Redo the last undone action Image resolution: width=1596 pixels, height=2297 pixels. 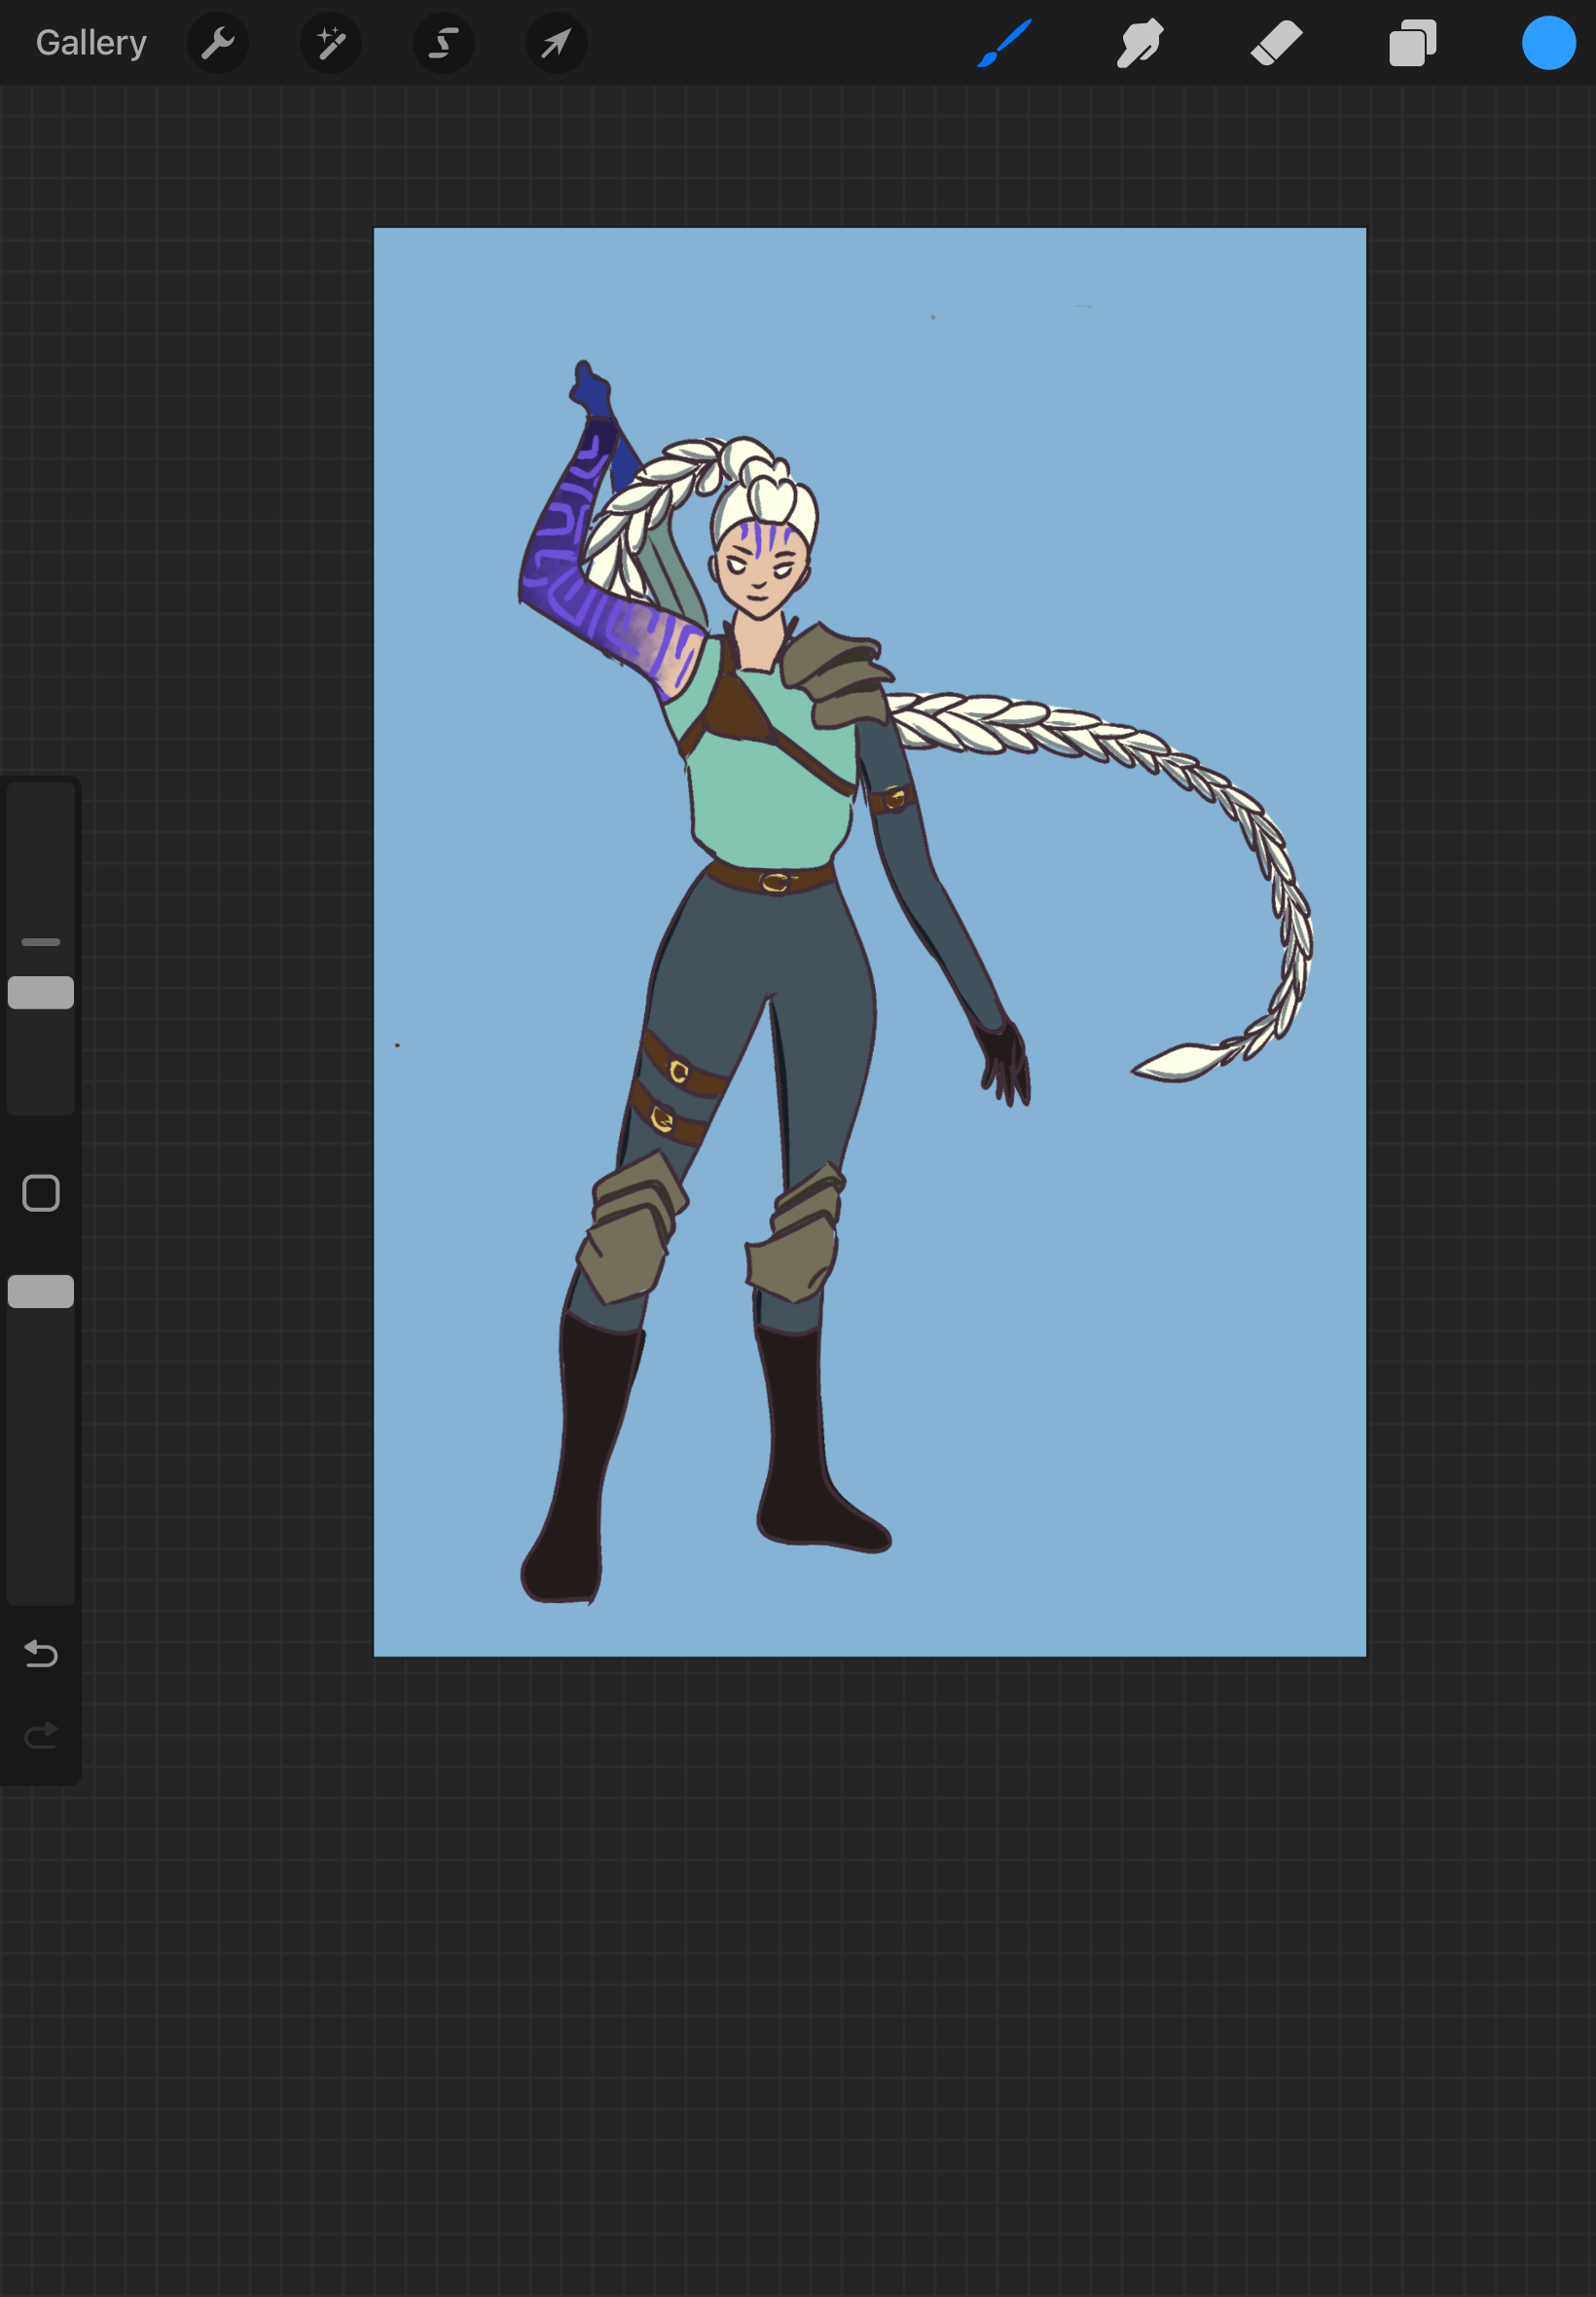click(41, 1735)
